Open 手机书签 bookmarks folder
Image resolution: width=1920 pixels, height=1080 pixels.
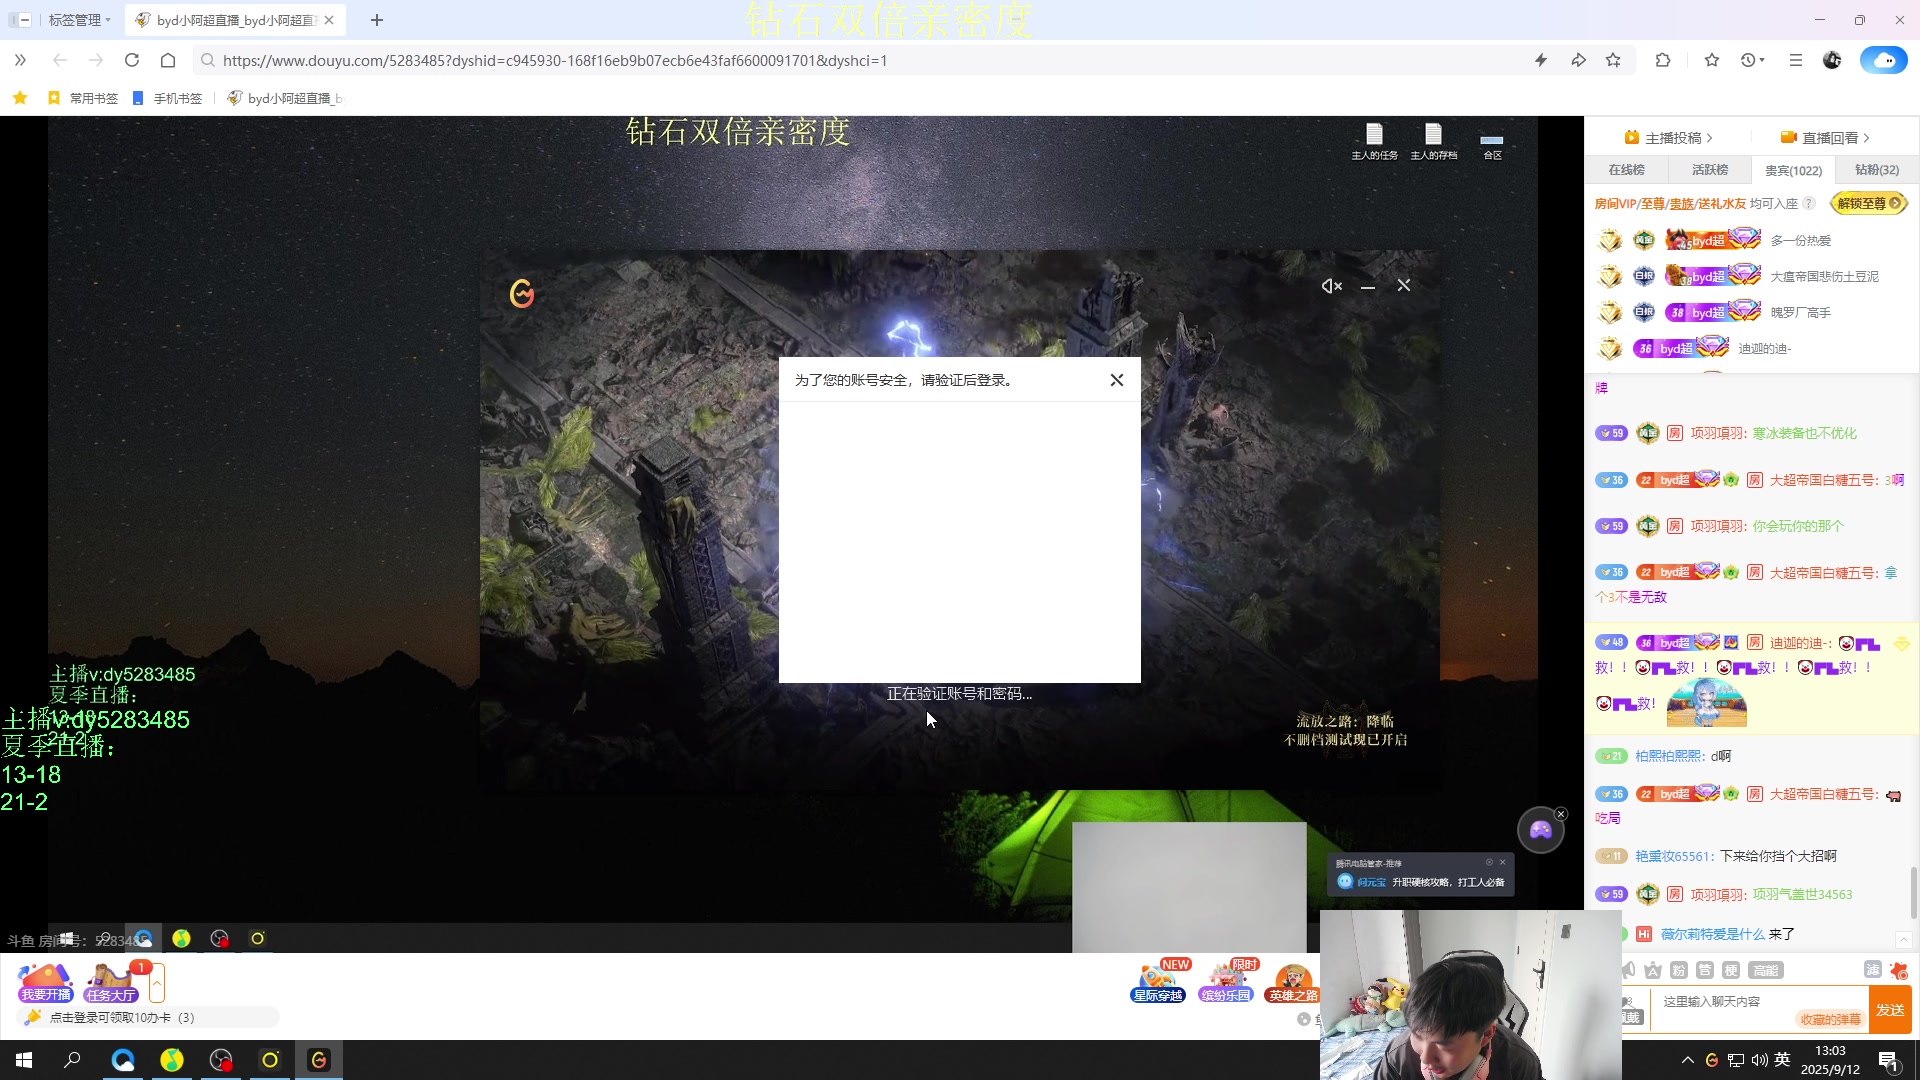168,98
